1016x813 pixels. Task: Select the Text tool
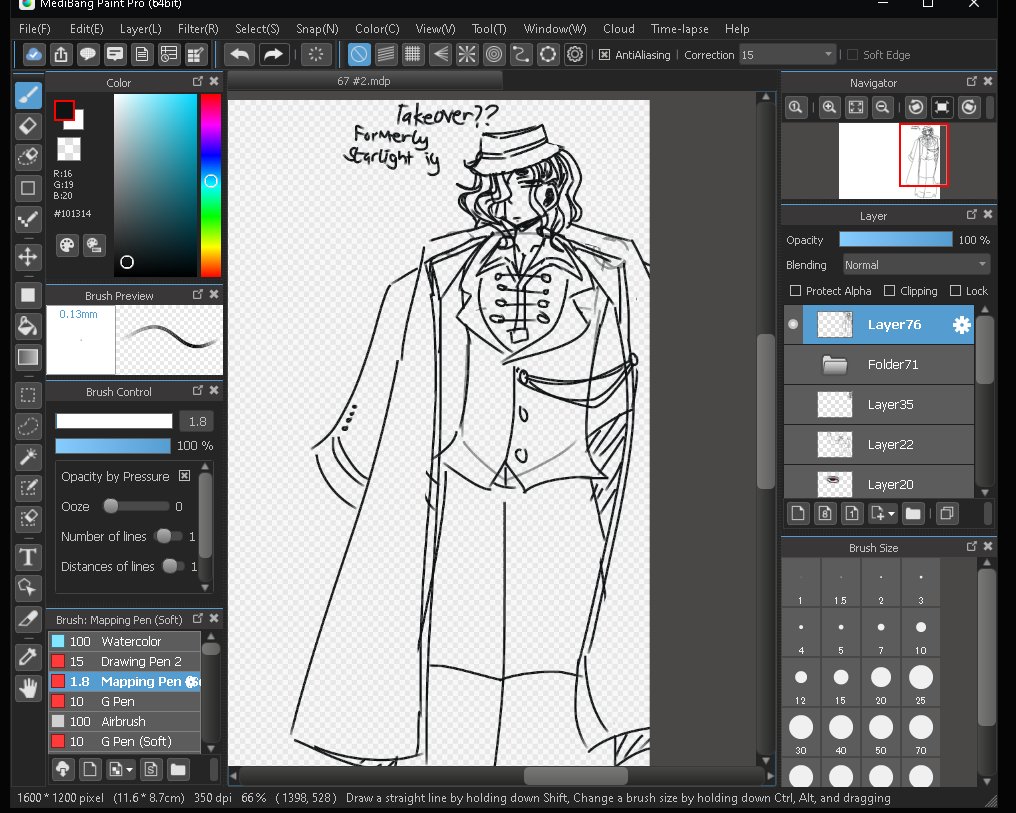28,557
